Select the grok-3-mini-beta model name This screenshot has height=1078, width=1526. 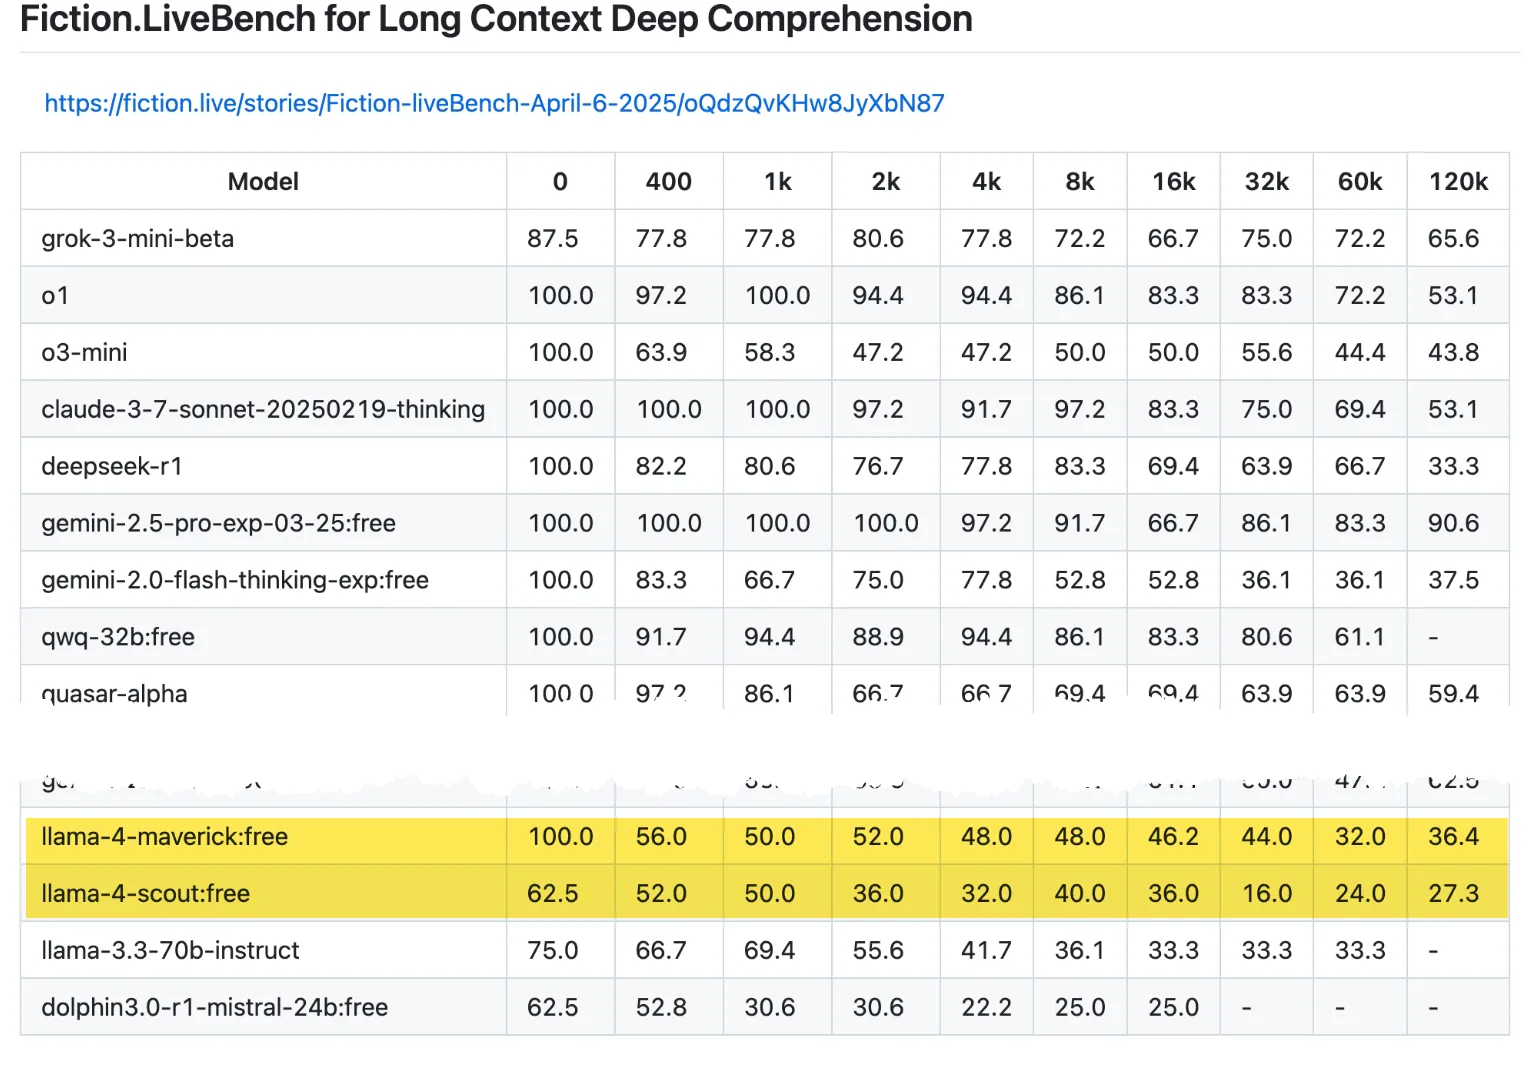[x=138, y=238]
